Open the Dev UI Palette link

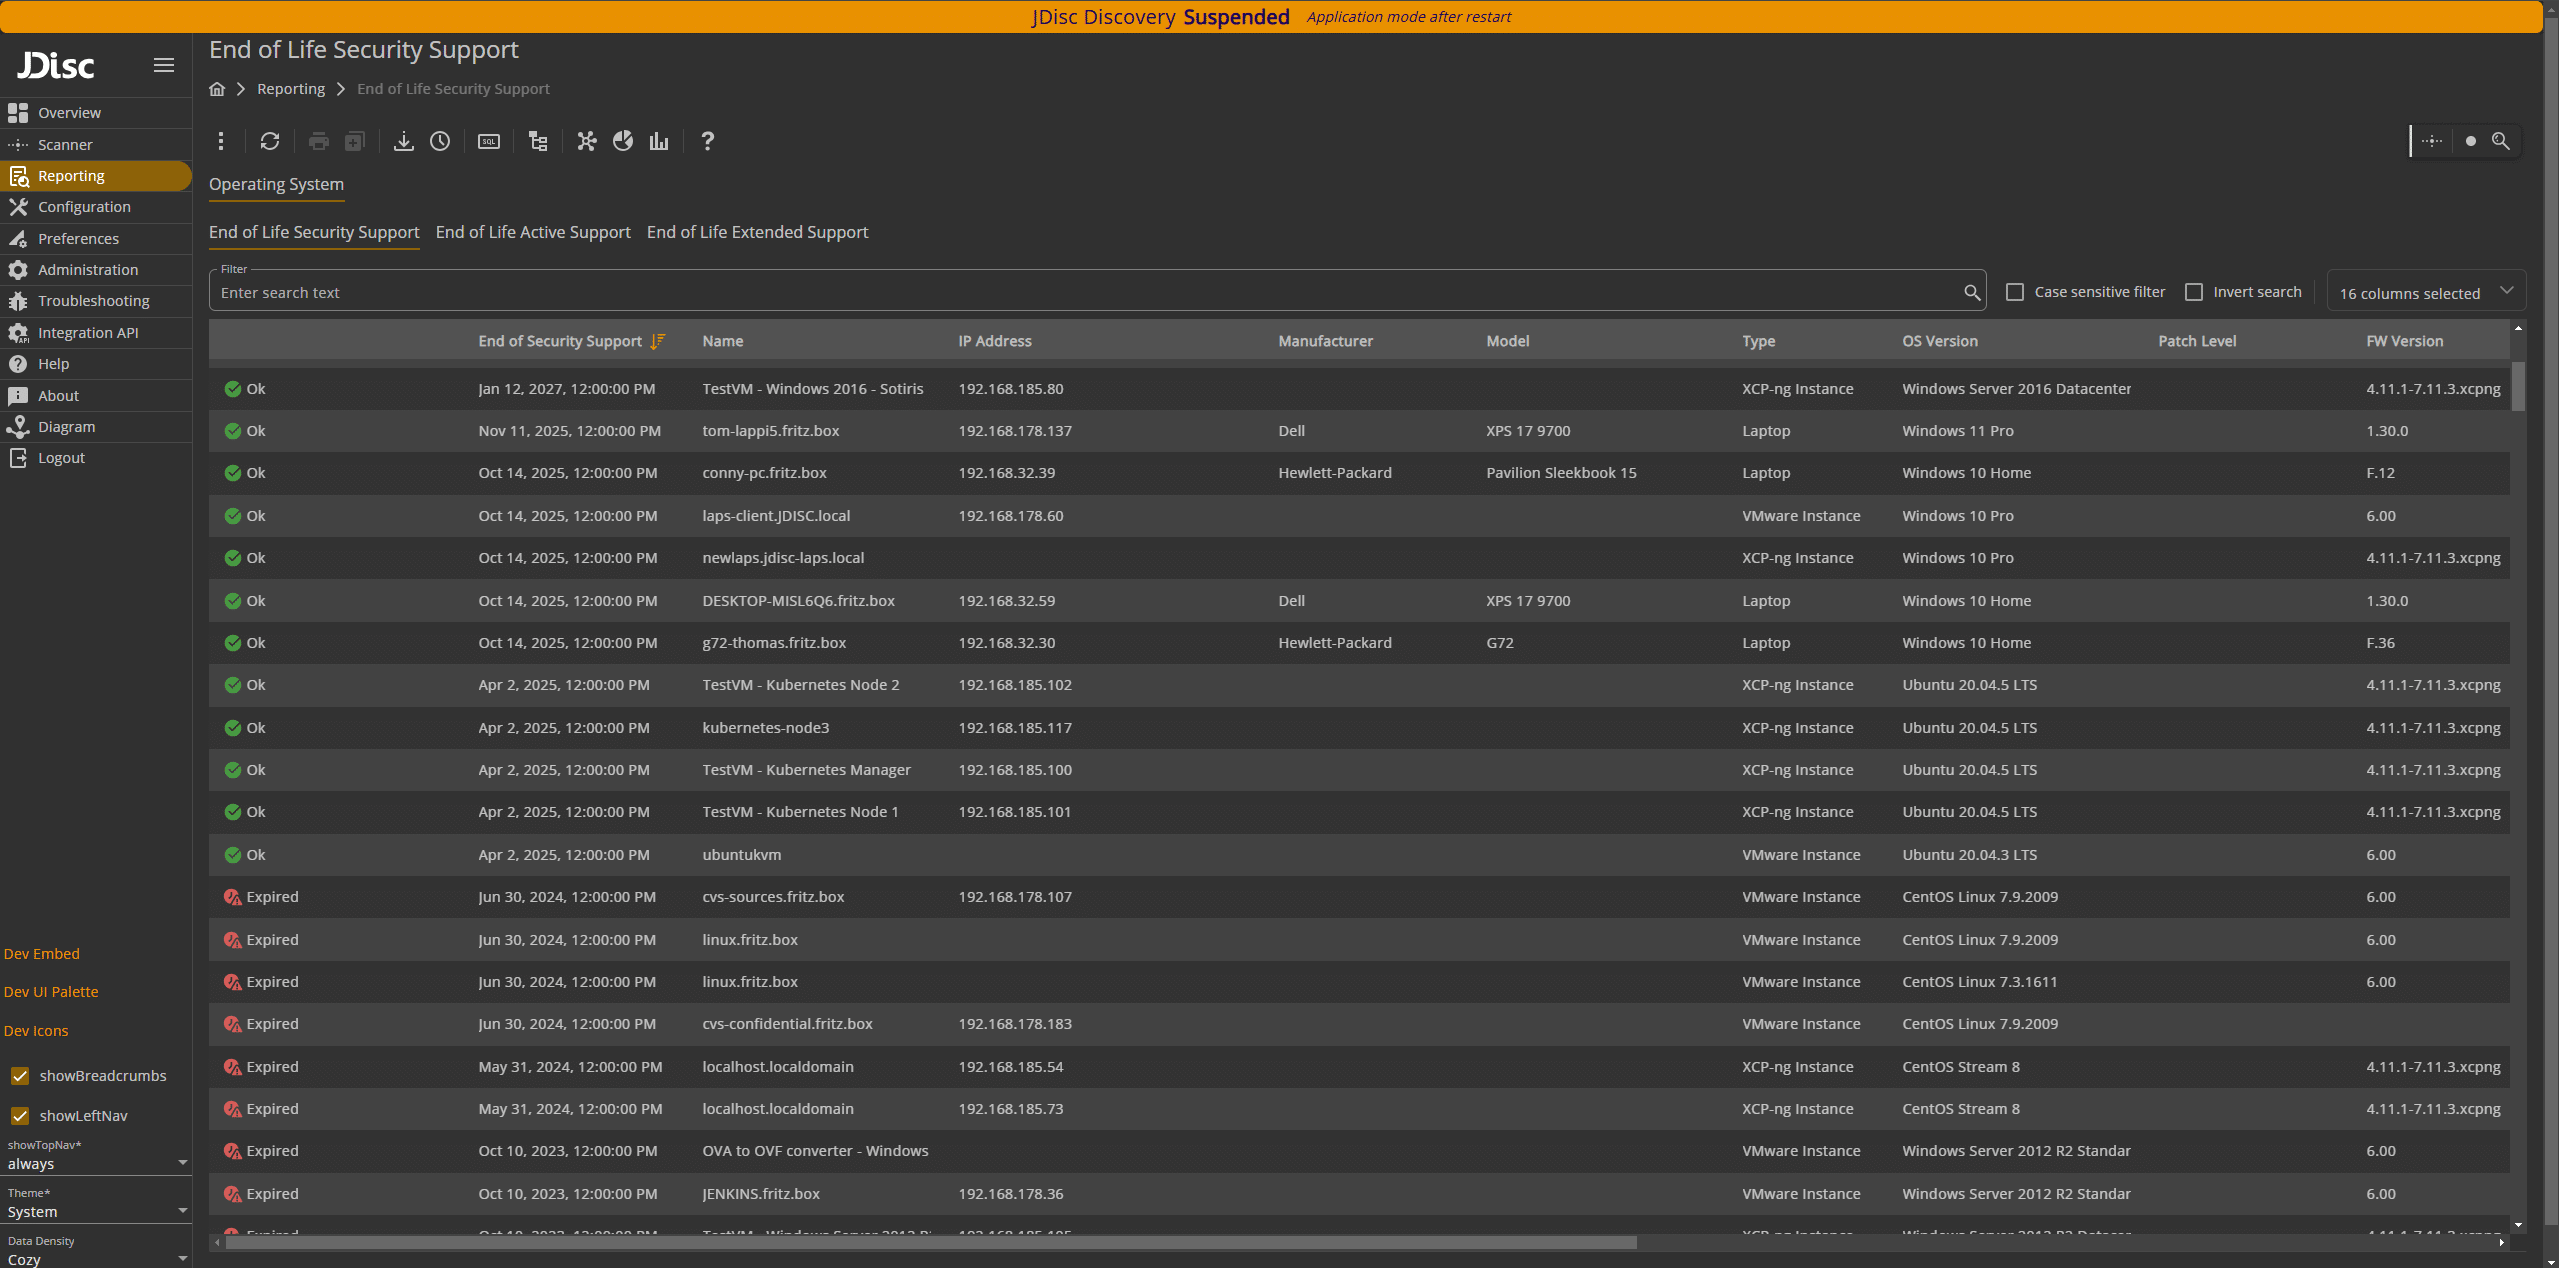tap(51, 992)
